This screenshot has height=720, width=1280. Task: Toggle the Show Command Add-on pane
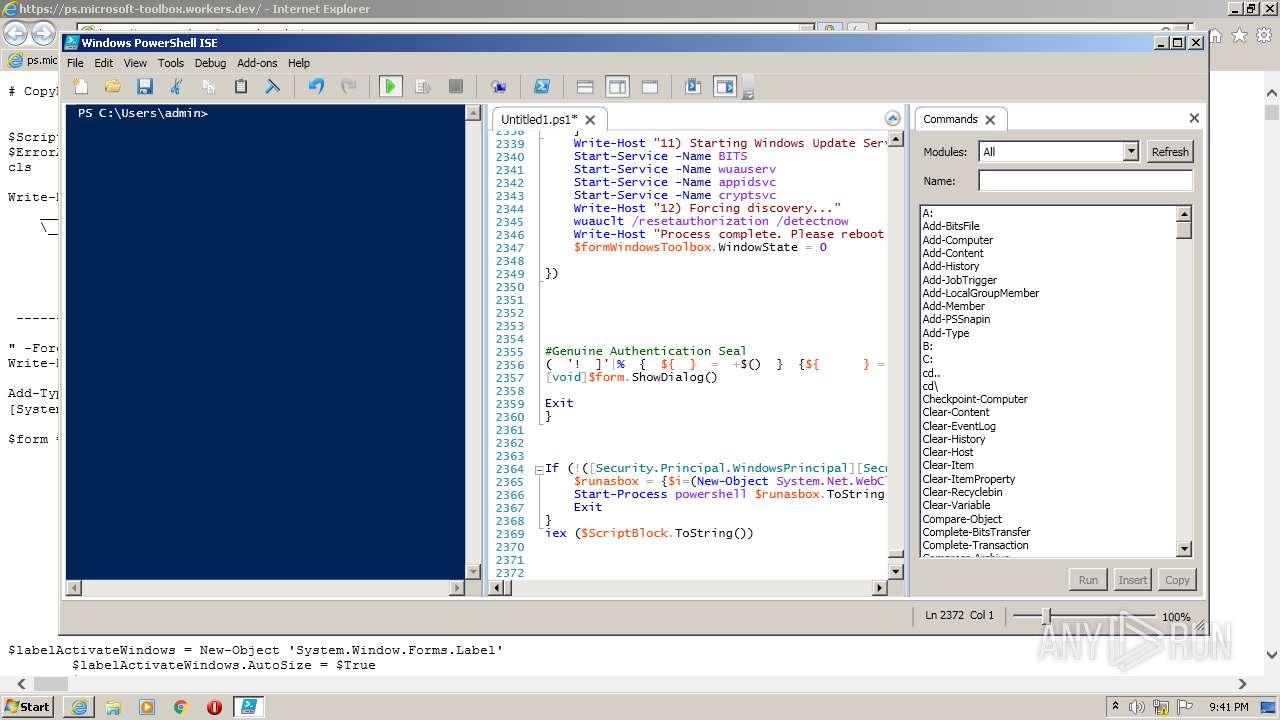(725, 87)
